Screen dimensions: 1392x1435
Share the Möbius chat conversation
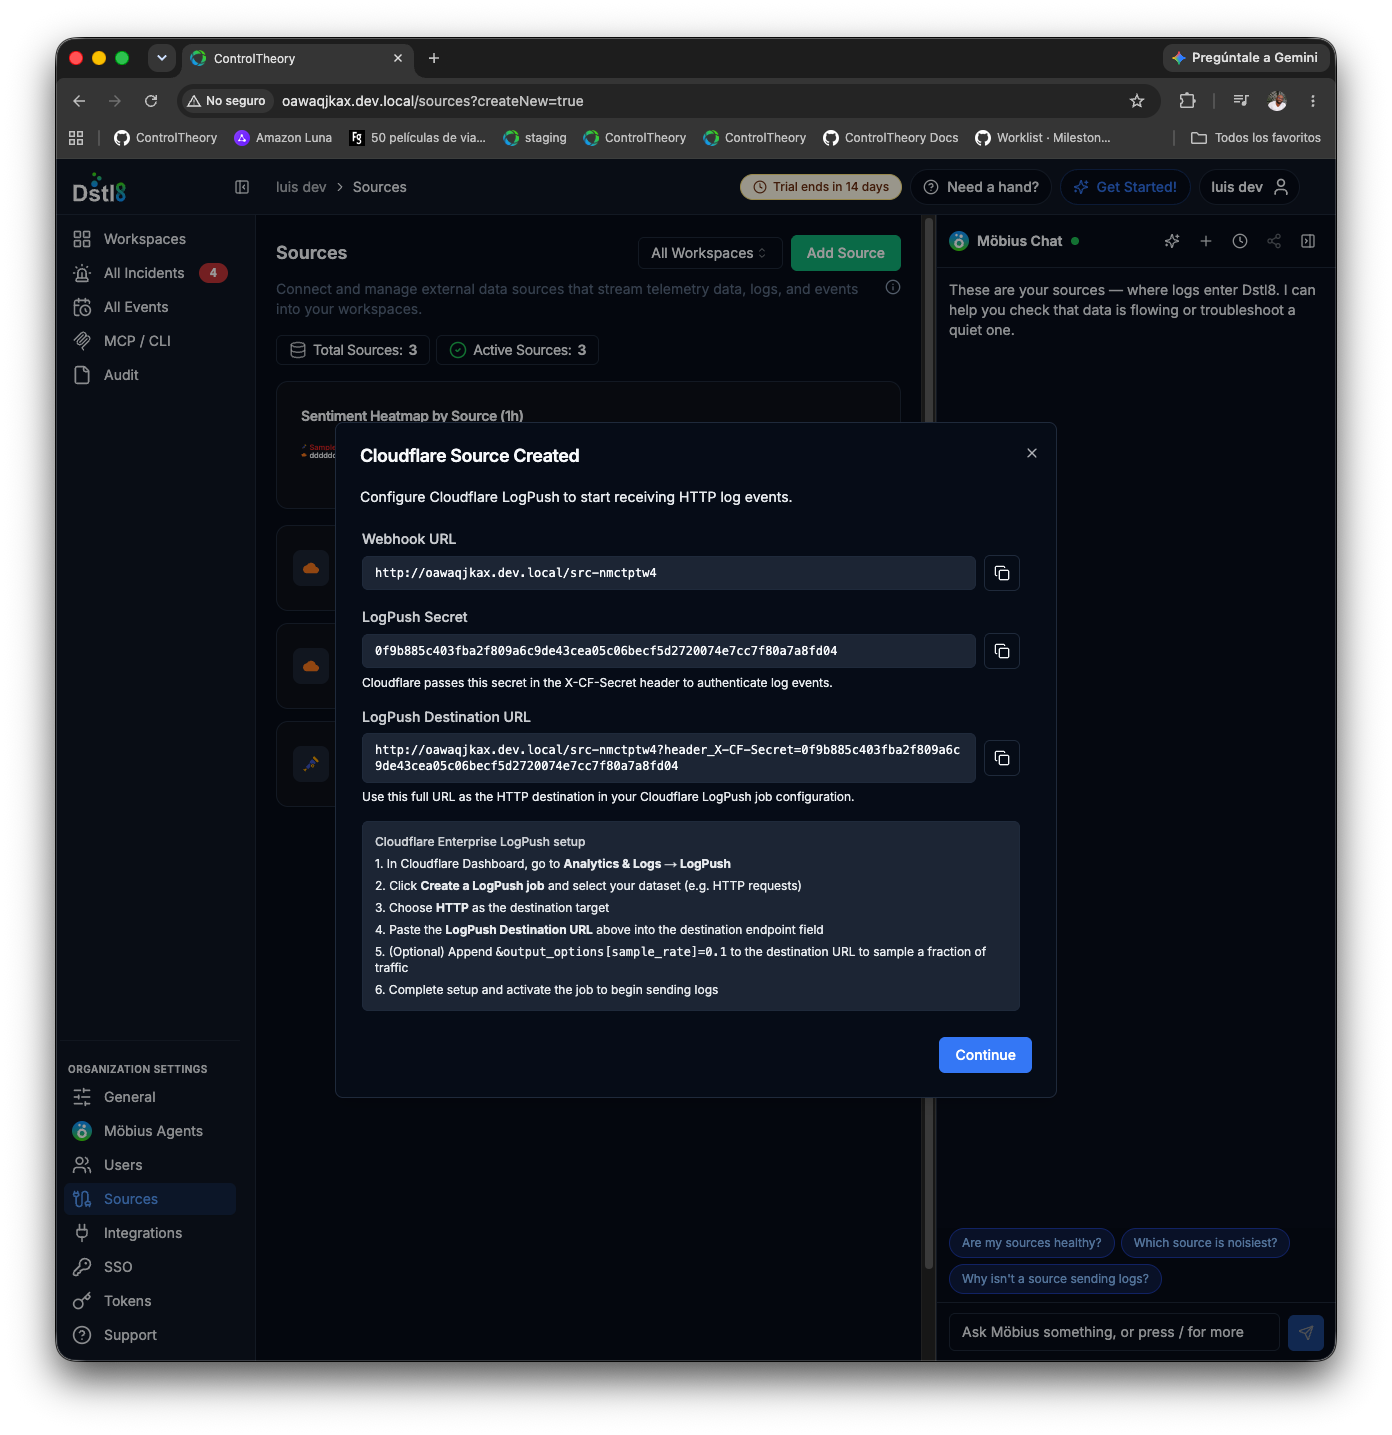pos(1274,241)
